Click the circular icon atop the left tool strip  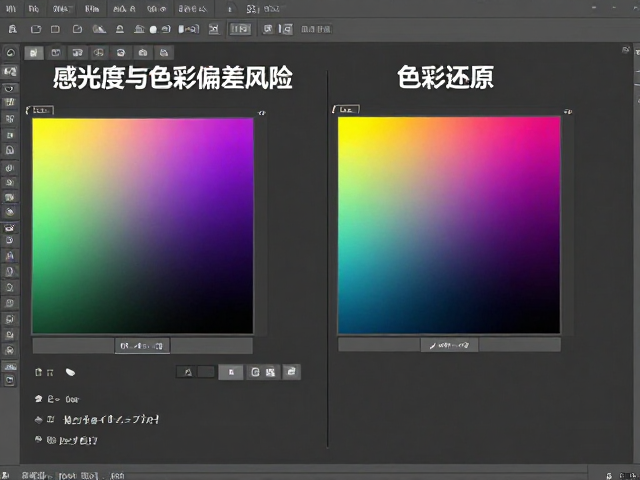coord(11,53)
